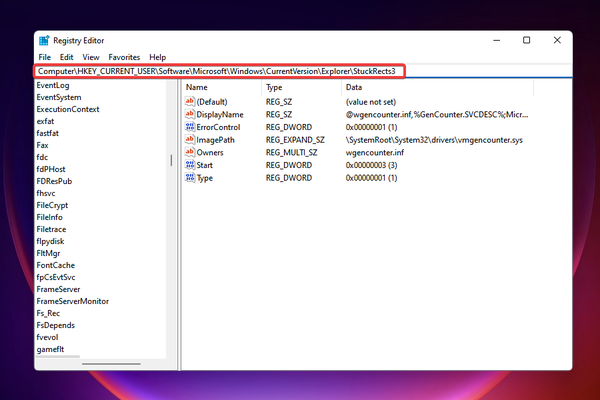The height and width of the screenshot is (400, 600).
Task: Select the Owners multi-string value icon
Action: pyautogui.click(x=190, y=152)
